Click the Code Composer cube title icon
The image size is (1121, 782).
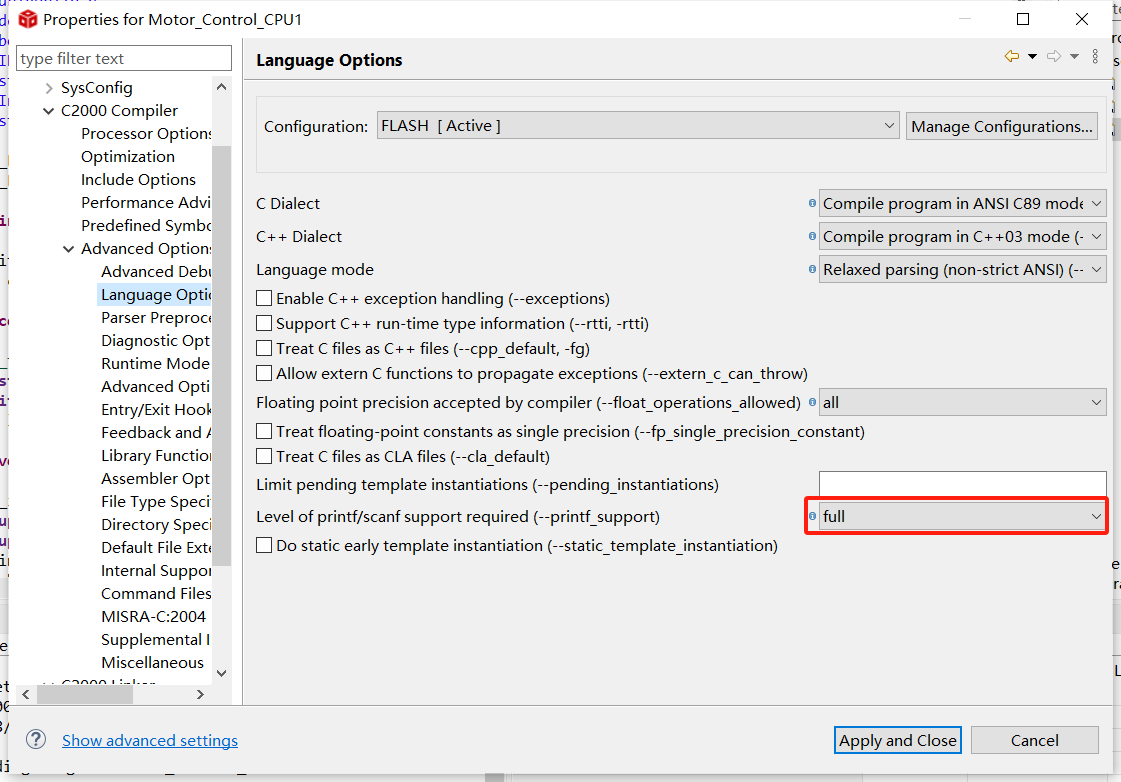28,19
